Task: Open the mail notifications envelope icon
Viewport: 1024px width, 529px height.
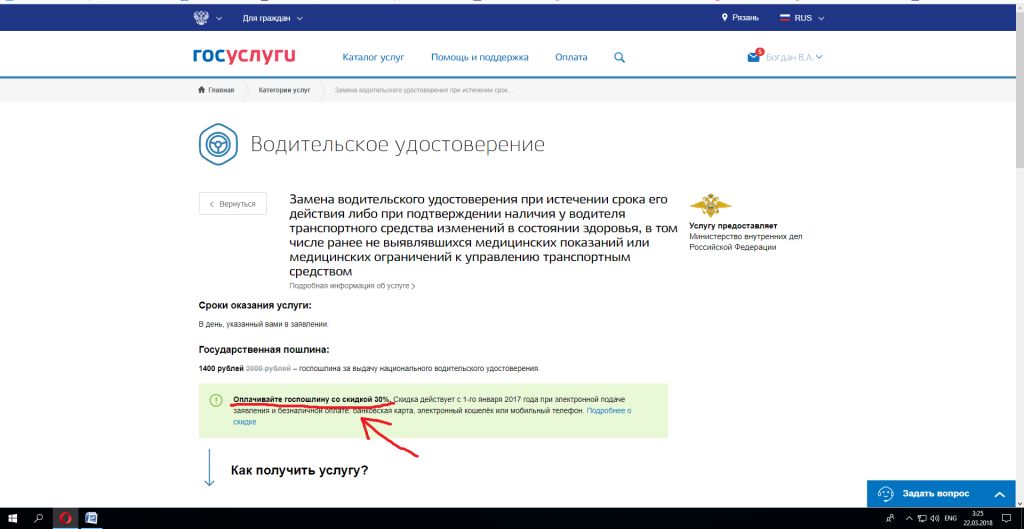Action: (754, 57)
